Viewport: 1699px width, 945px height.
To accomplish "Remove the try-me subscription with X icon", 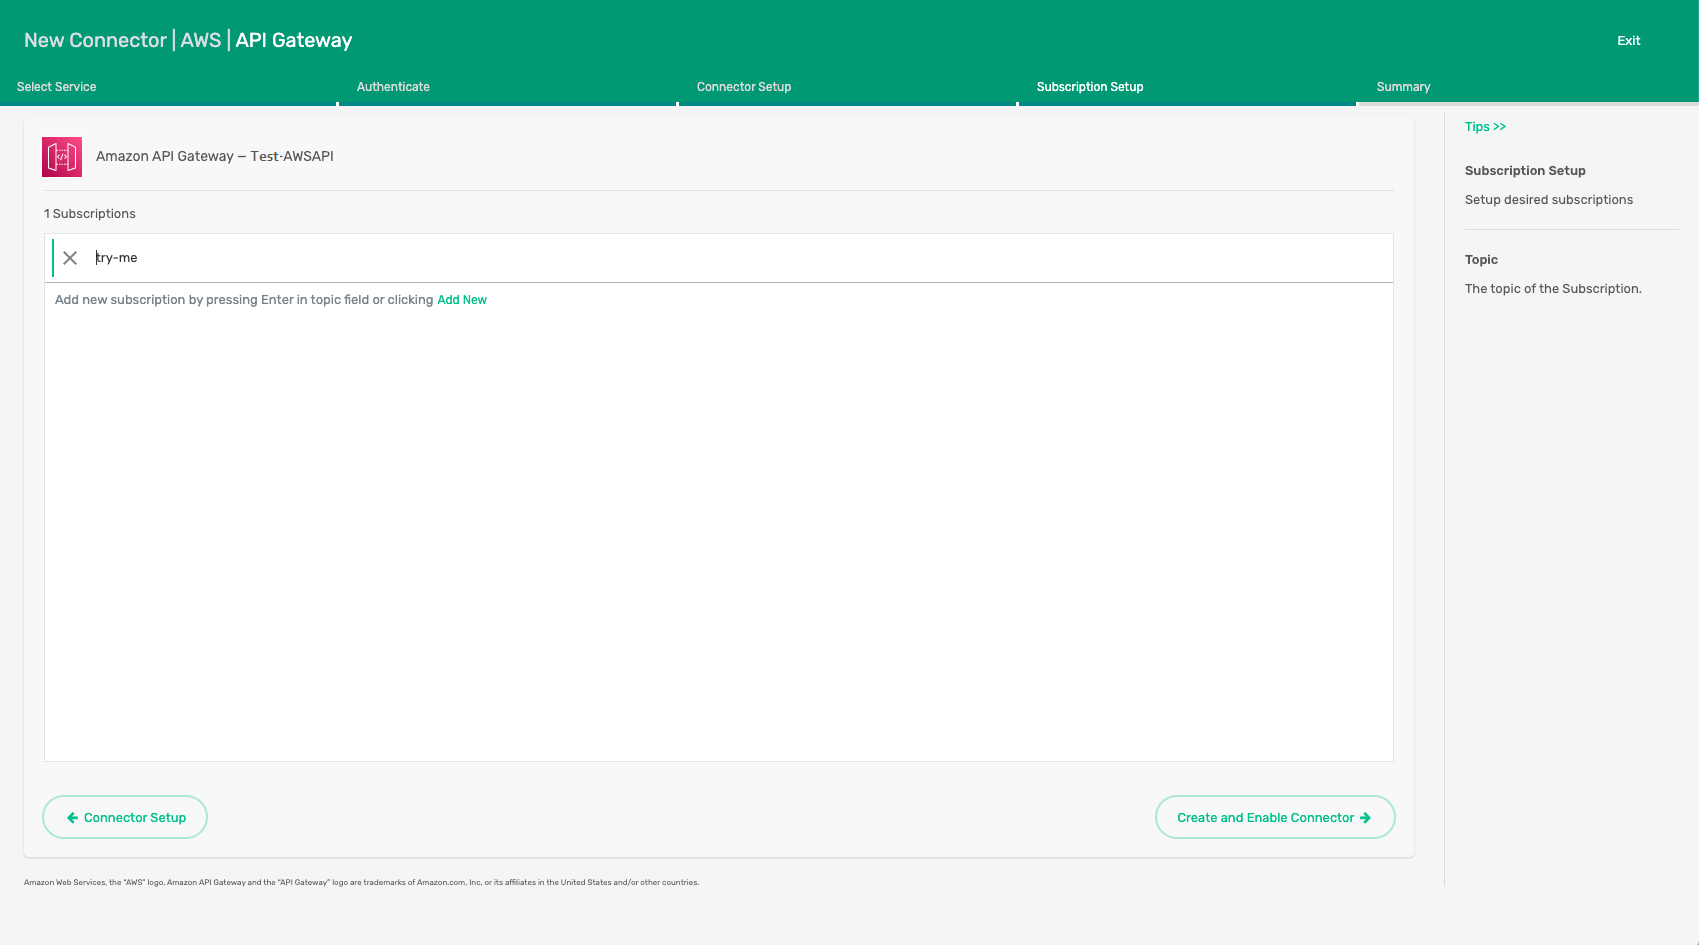I will pyautogui.click(x=70, y=258).
